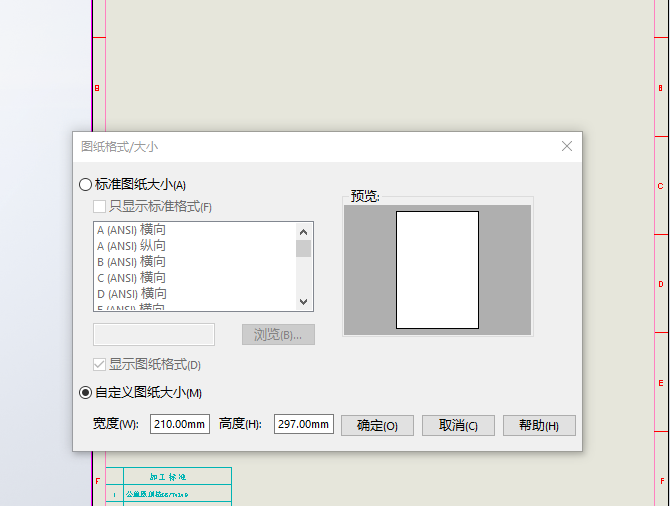Click the sheet list scroll-down arrow

304,302
